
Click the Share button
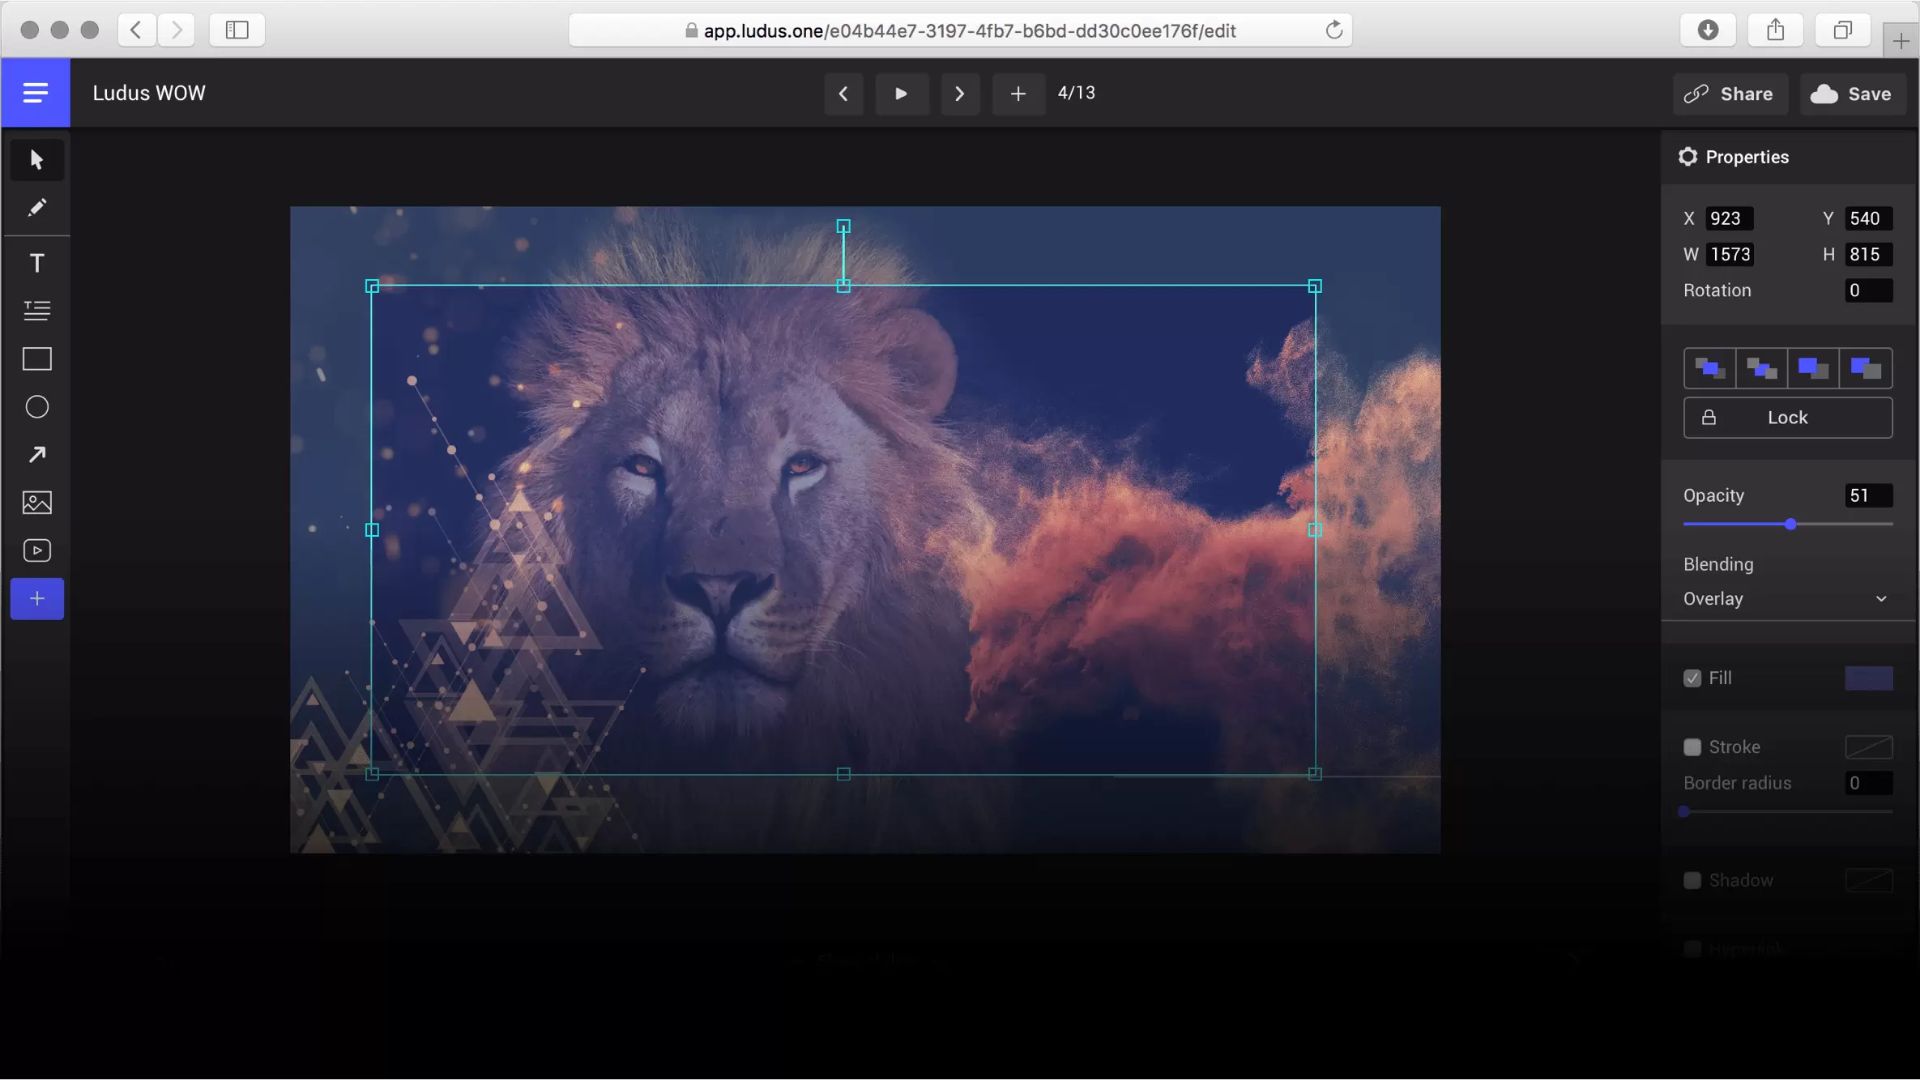pyautogui.click(x=1730, y=94)
